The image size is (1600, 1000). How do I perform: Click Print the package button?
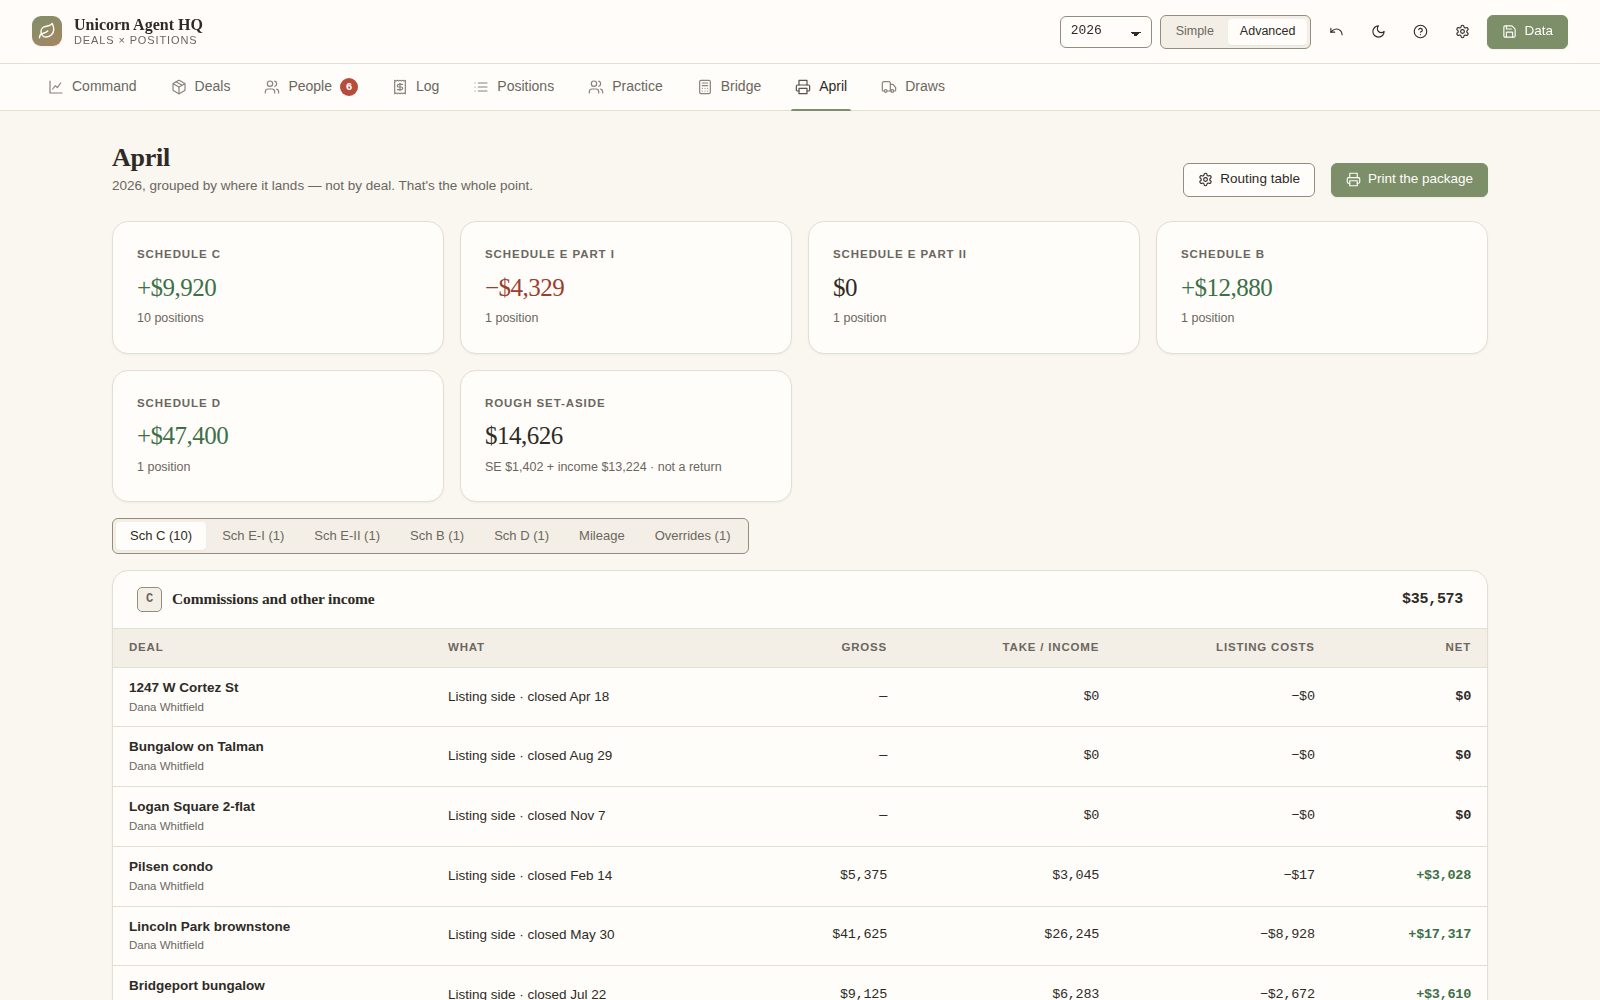point(1409,180)
